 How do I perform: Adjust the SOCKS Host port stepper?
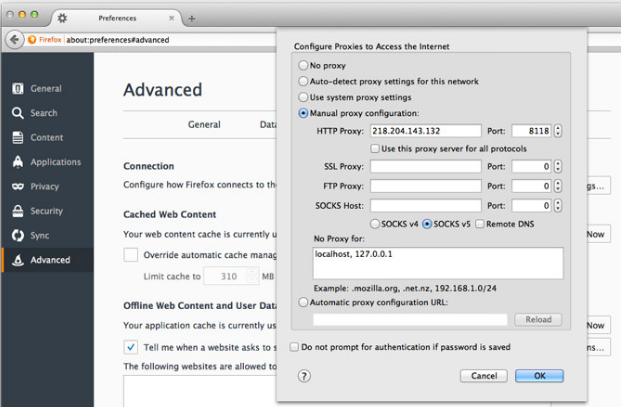[558, 205]
